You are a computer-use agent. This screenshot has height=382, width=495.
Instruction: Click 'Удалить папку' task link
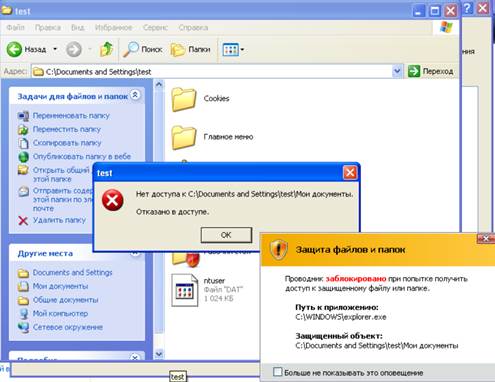pos(59,220)
